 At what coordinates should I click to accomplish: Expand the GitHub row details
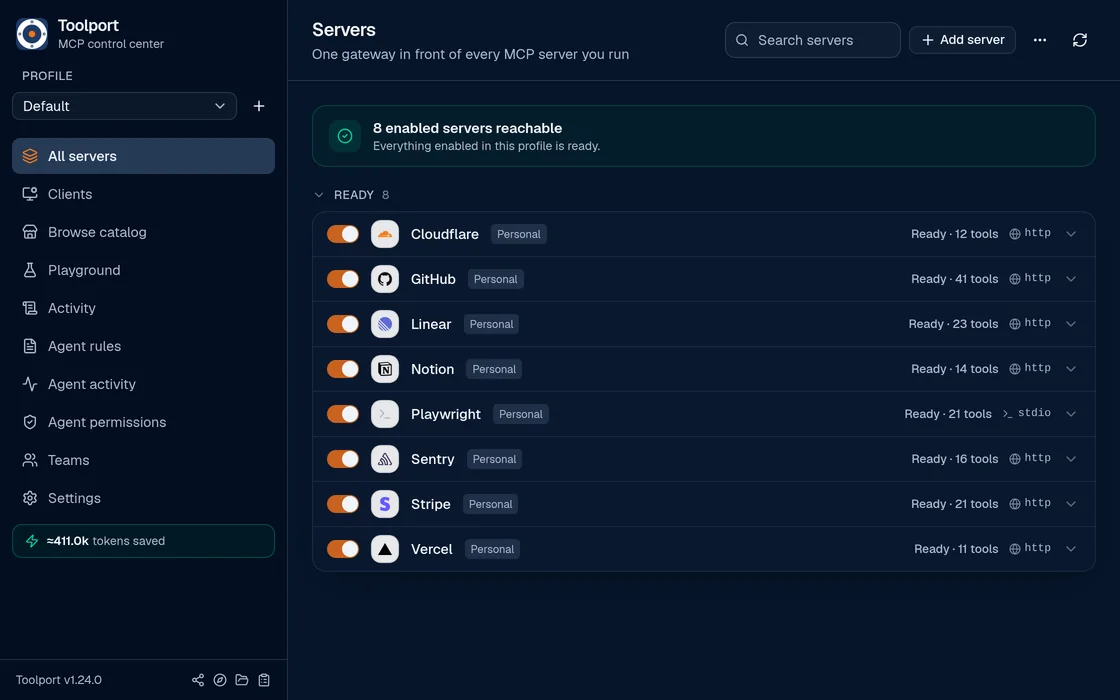coord(1071,279)
